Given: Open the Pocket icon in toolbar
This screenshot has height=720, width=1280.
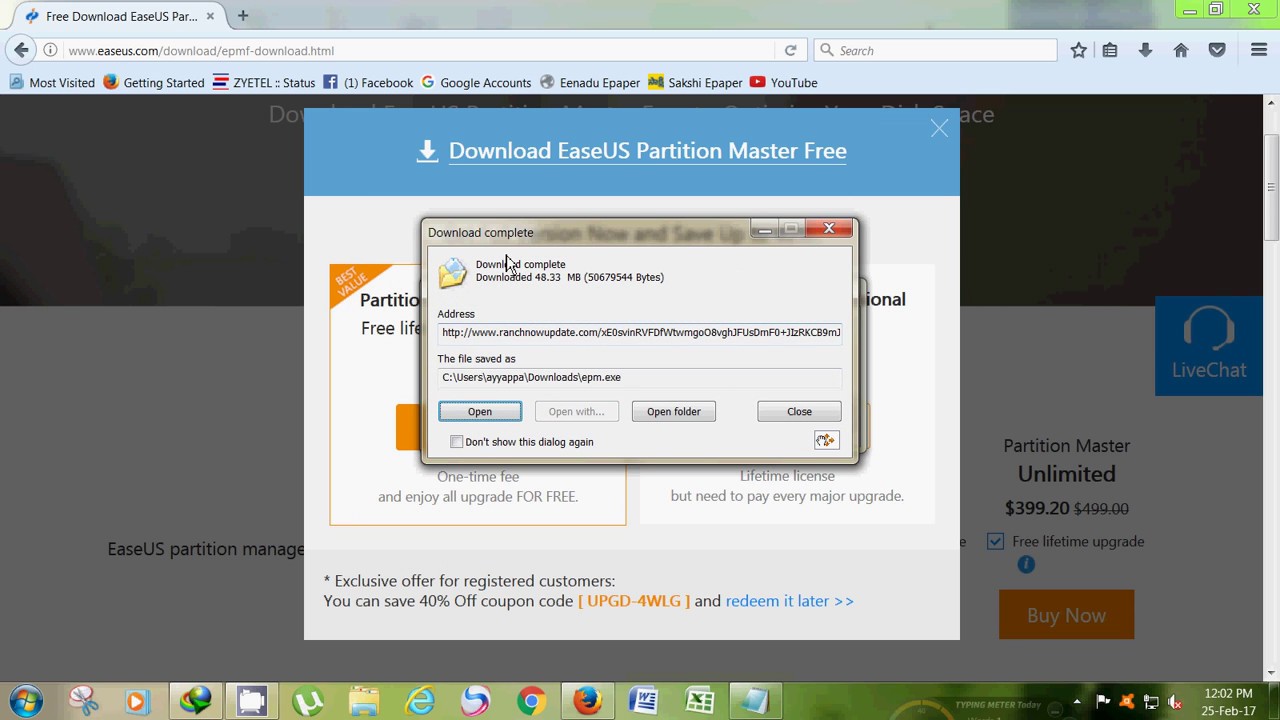Looking at the screenshot, I should point(1217,50).
